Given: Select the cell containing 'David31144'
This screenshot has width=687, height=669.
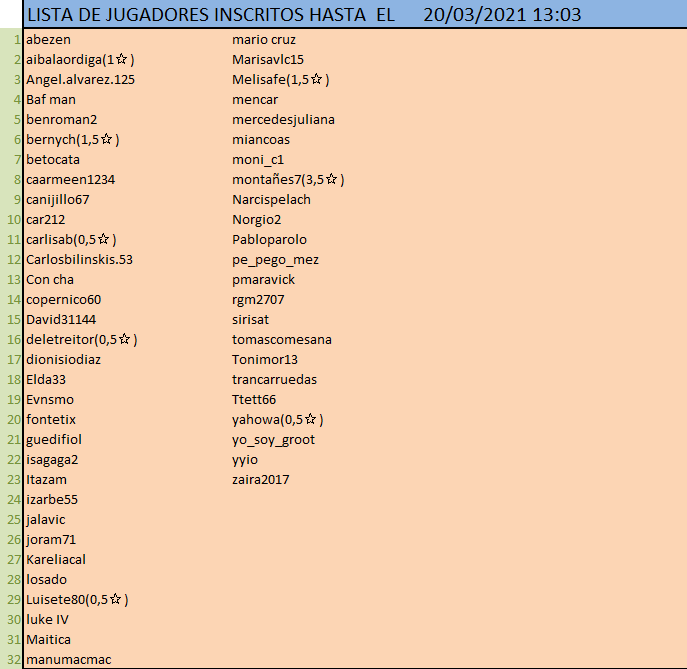Looking at the screenshot, I should point(61,320).
